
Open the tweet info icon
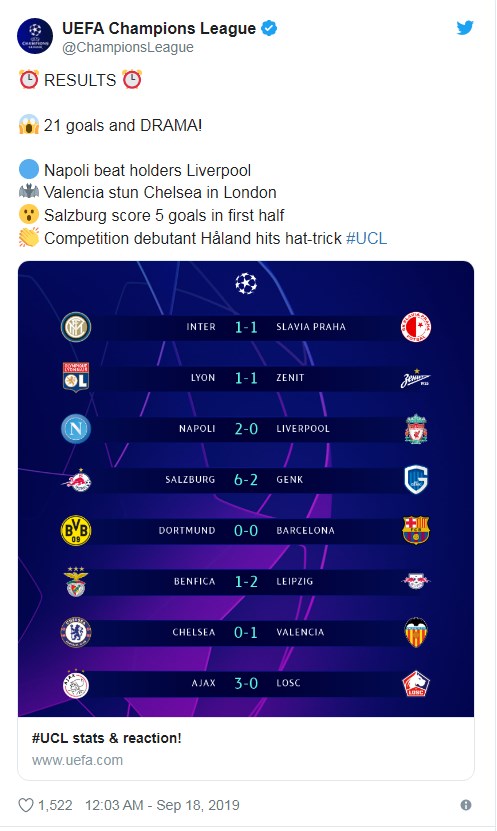466,805
